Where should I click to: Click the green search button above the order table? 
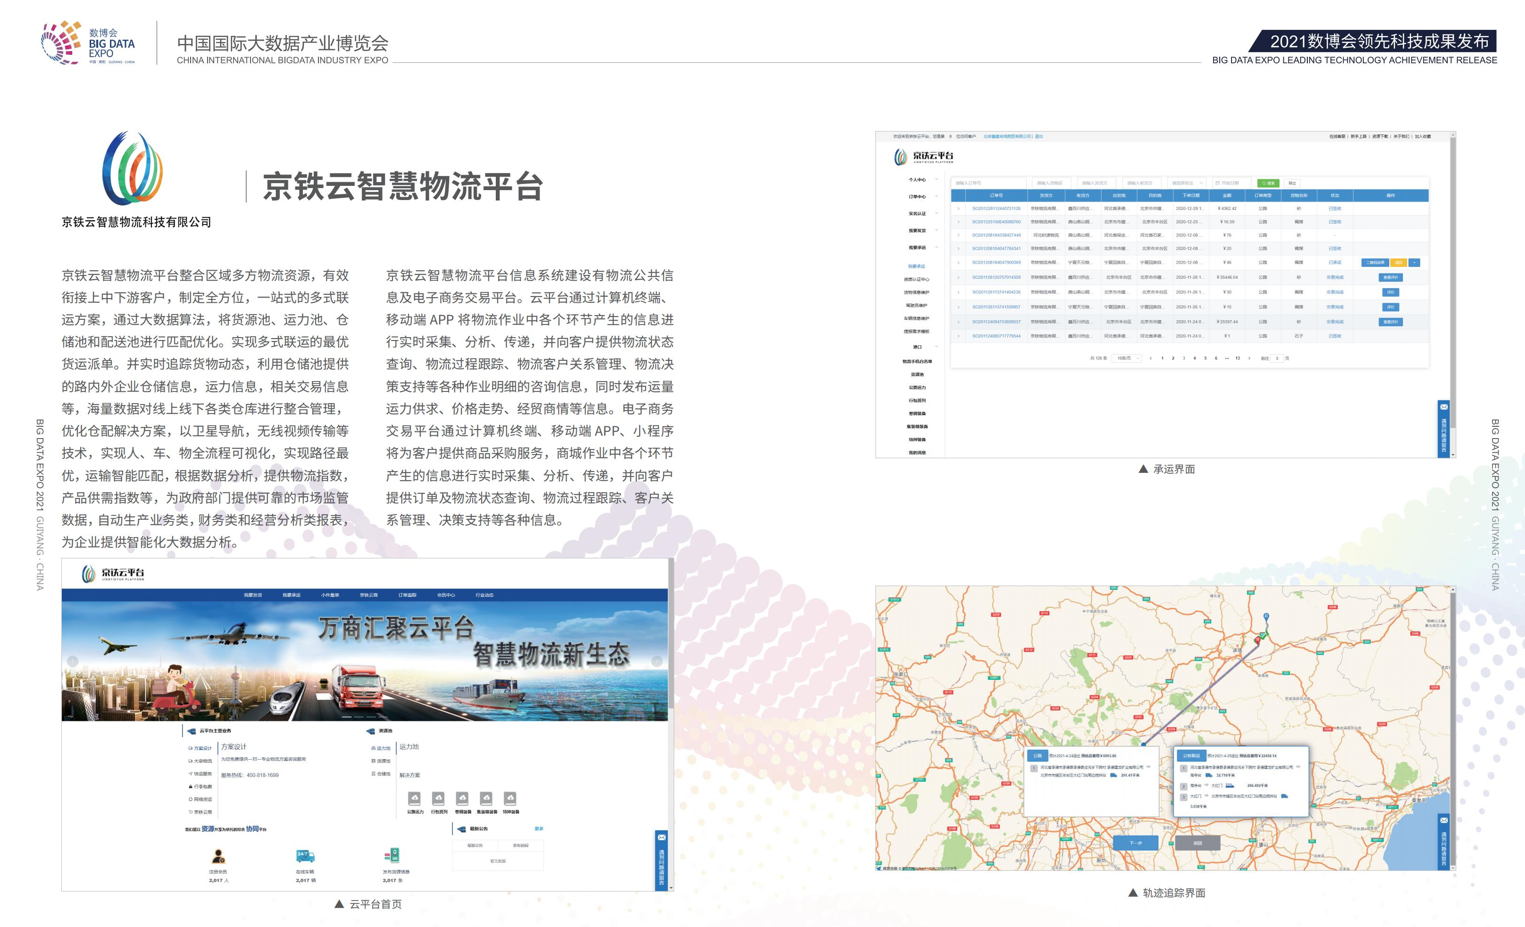1267,183
